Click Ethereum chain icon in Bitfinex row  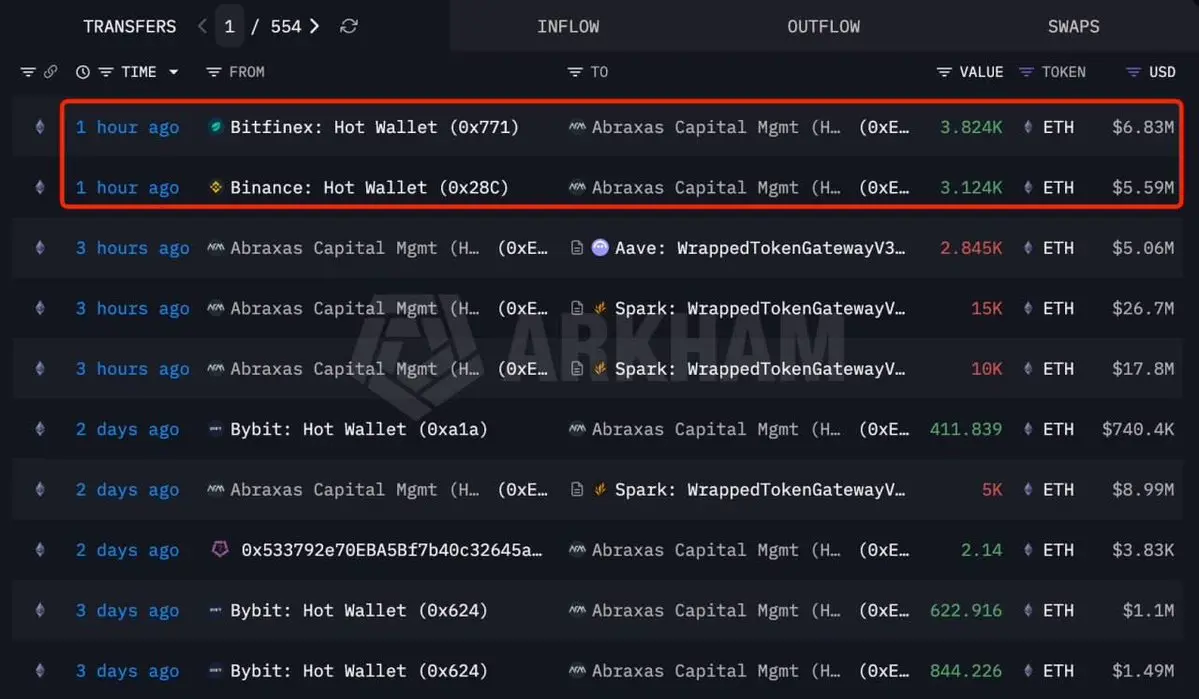(x=40, y=127)
